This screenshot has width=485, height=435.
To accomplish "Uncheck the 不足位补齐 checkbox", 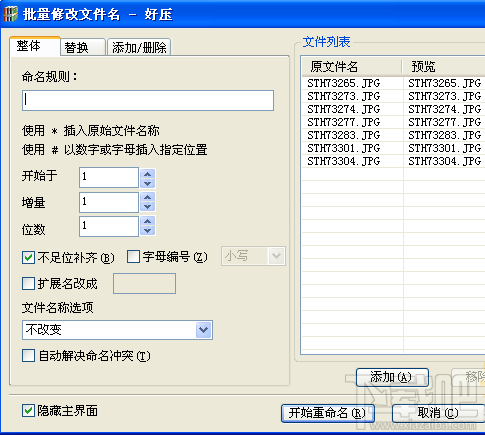I will pyautogui.click(x=28, y=257).
